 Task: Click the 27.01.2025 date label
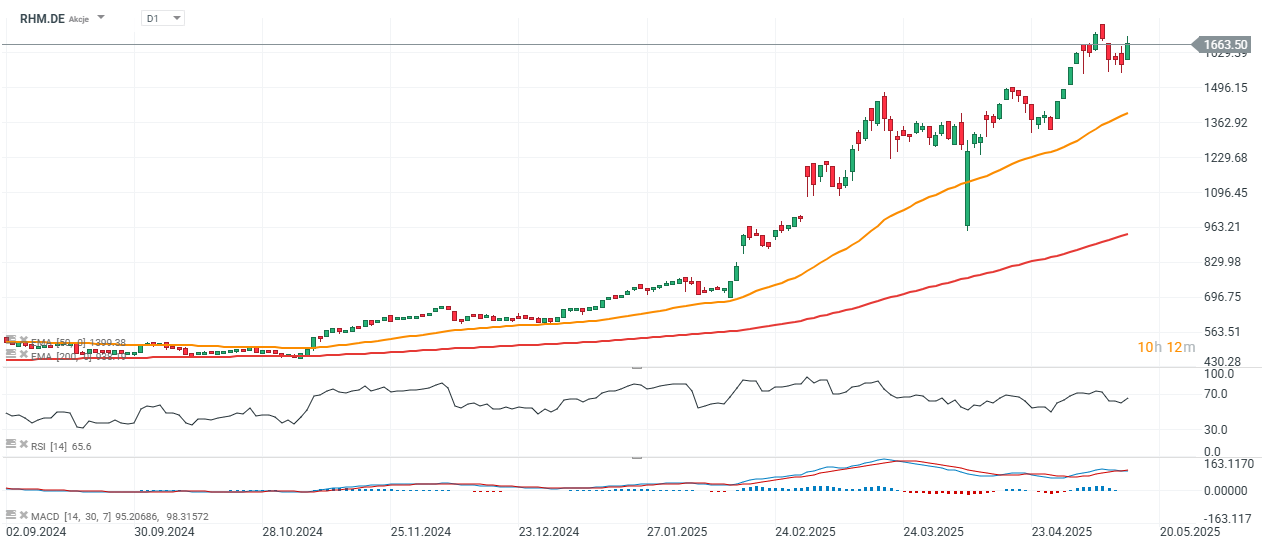tap(677, 533)
